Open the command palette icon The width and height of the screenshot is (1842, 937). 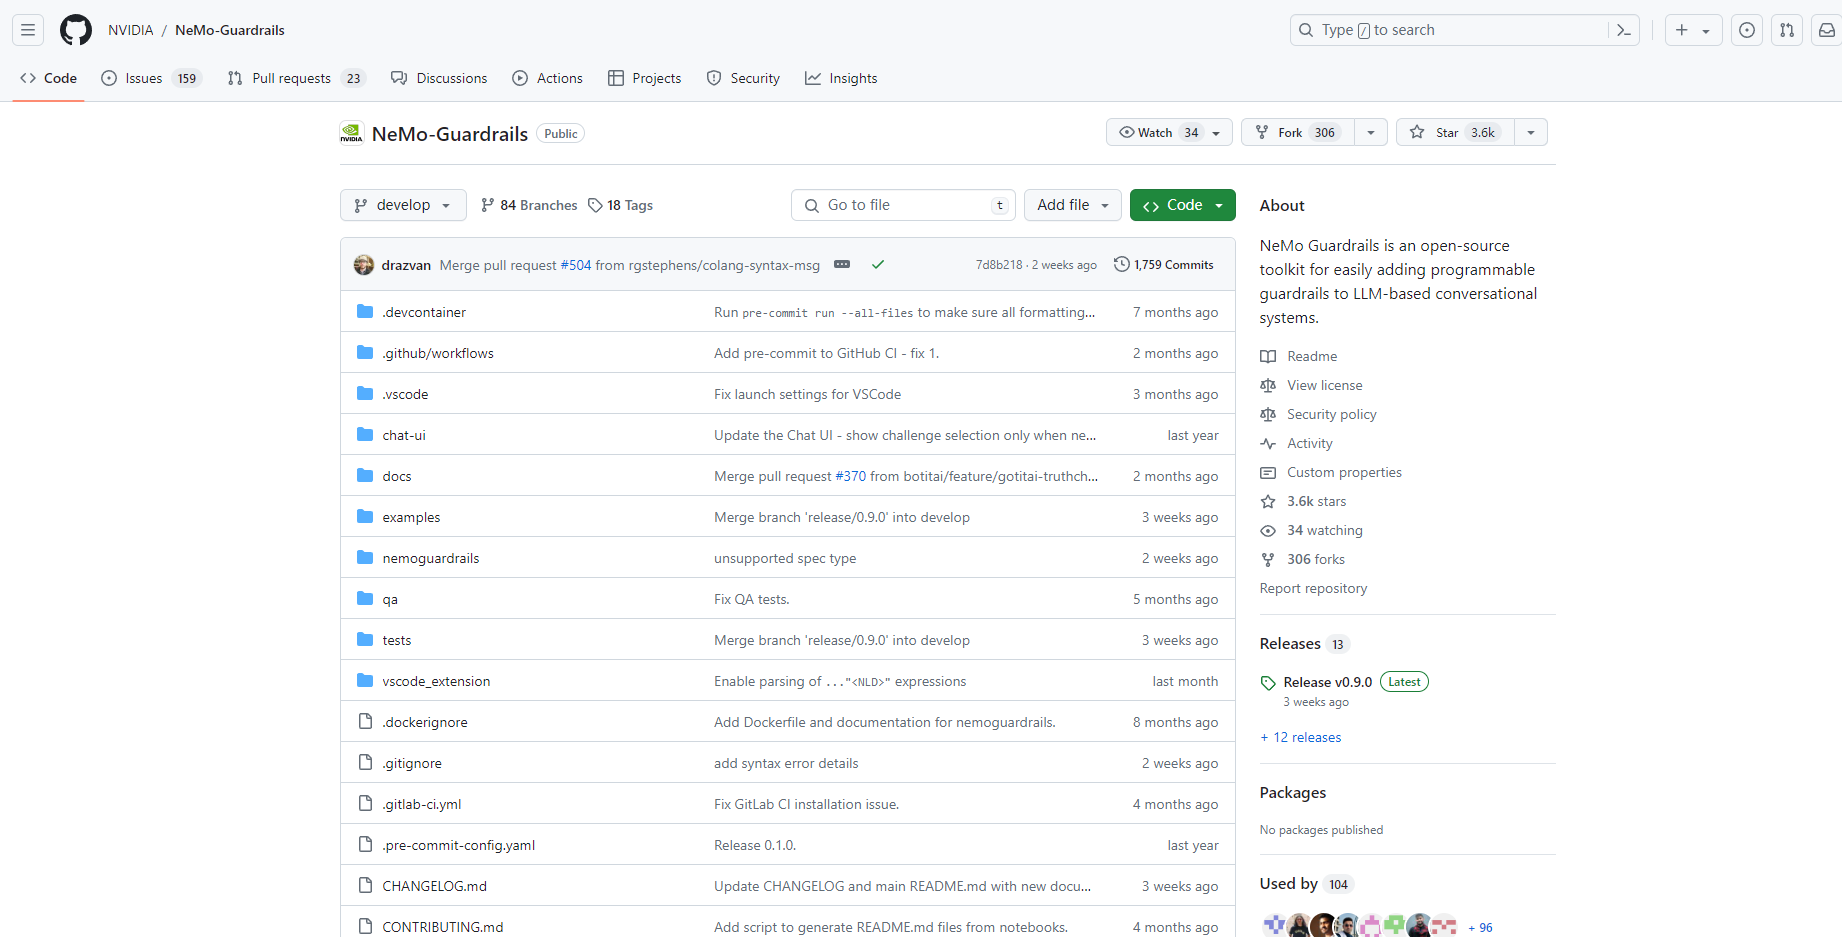click(x=1623, y=30)
